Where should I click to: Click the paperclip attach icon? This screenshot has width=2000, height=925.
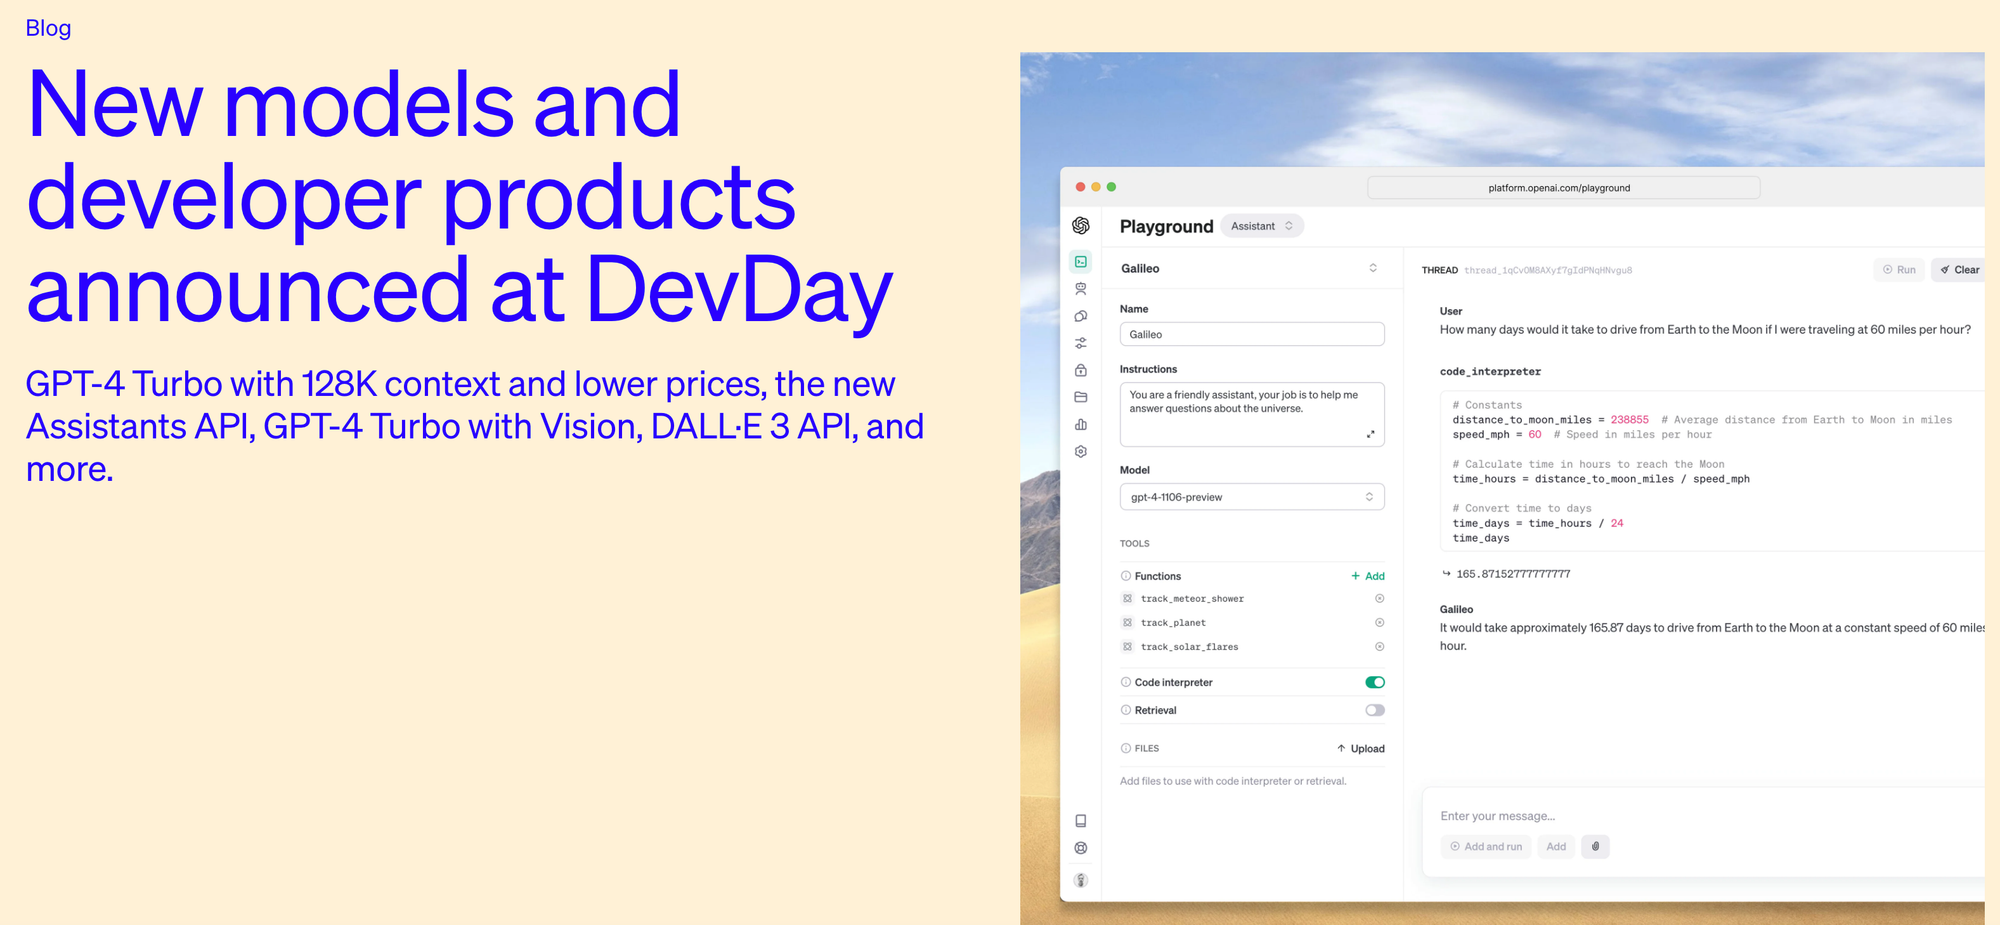(x=1596, y=847)
